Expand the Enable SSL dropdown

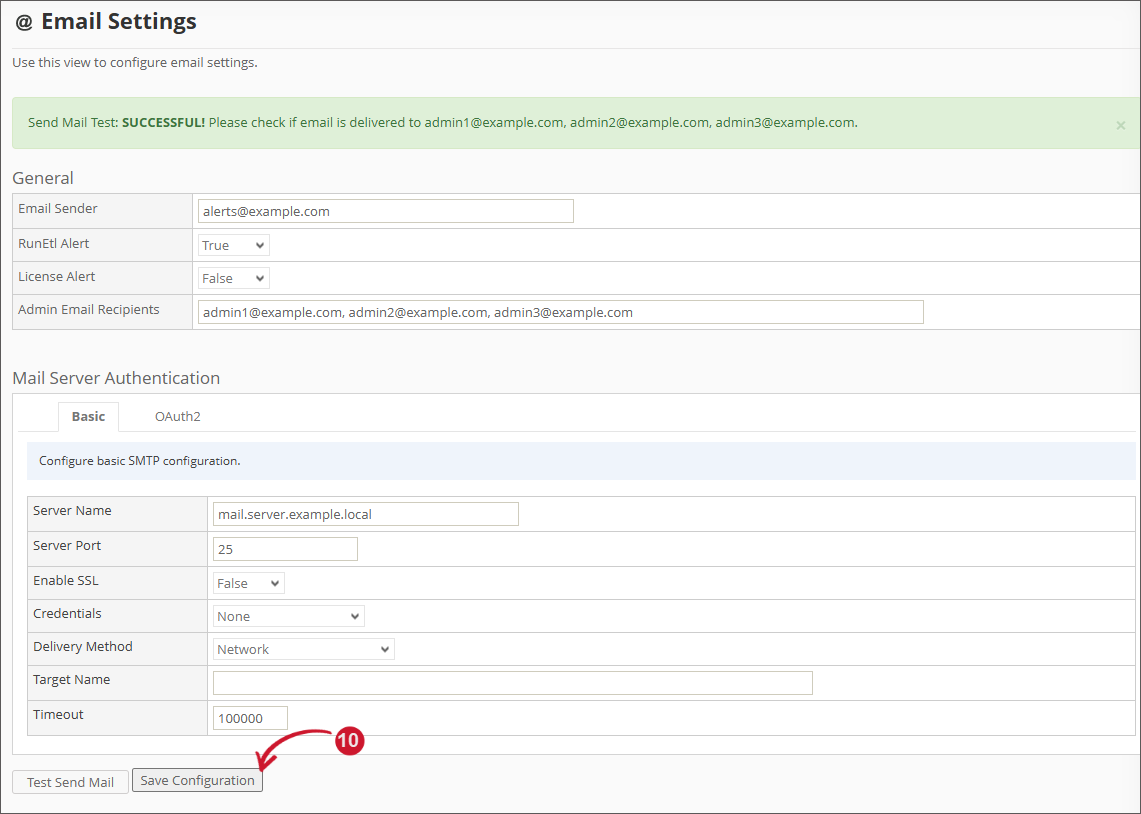tap(249, 583)
